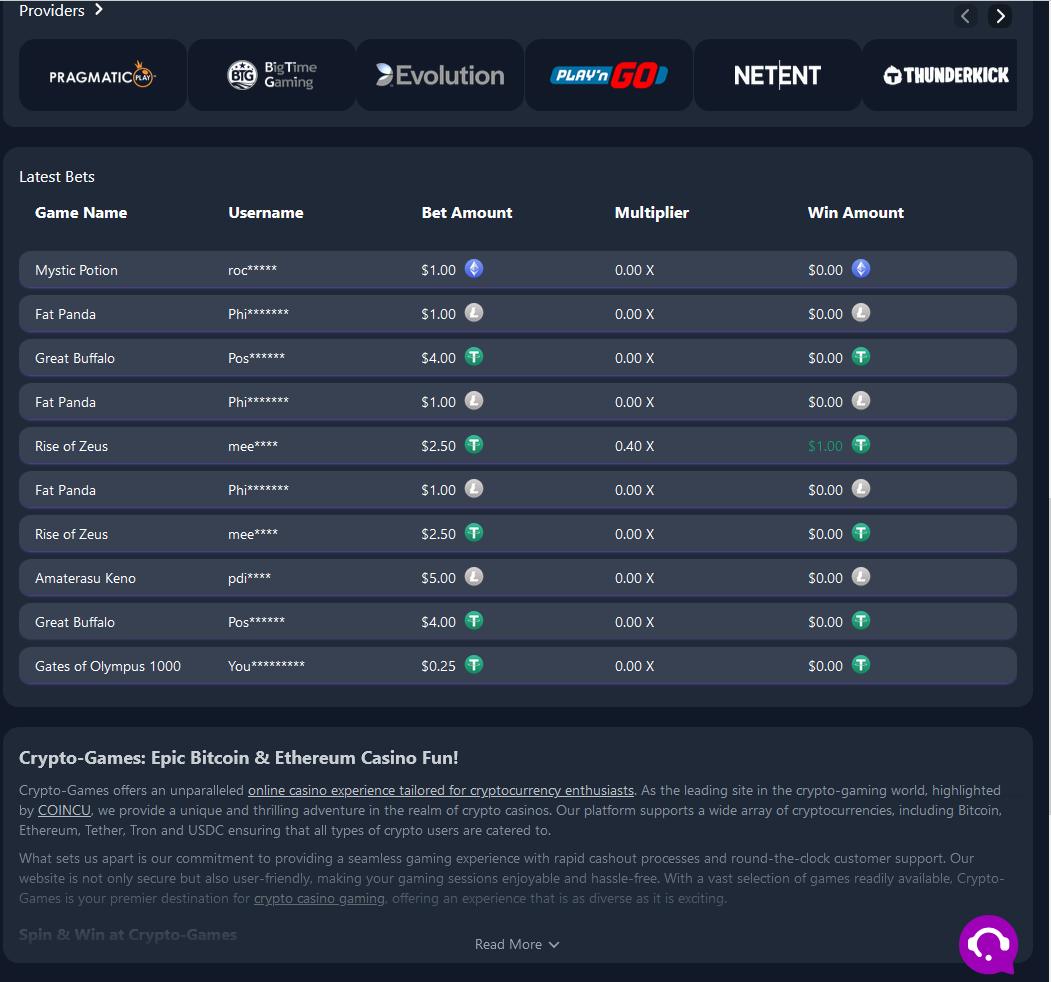The height and width of the screenshot is (982, 1051).
Task: Click the Litecoin icon beside Amaterasu Keno's $5.00 bet
Action: click(474, 576)
